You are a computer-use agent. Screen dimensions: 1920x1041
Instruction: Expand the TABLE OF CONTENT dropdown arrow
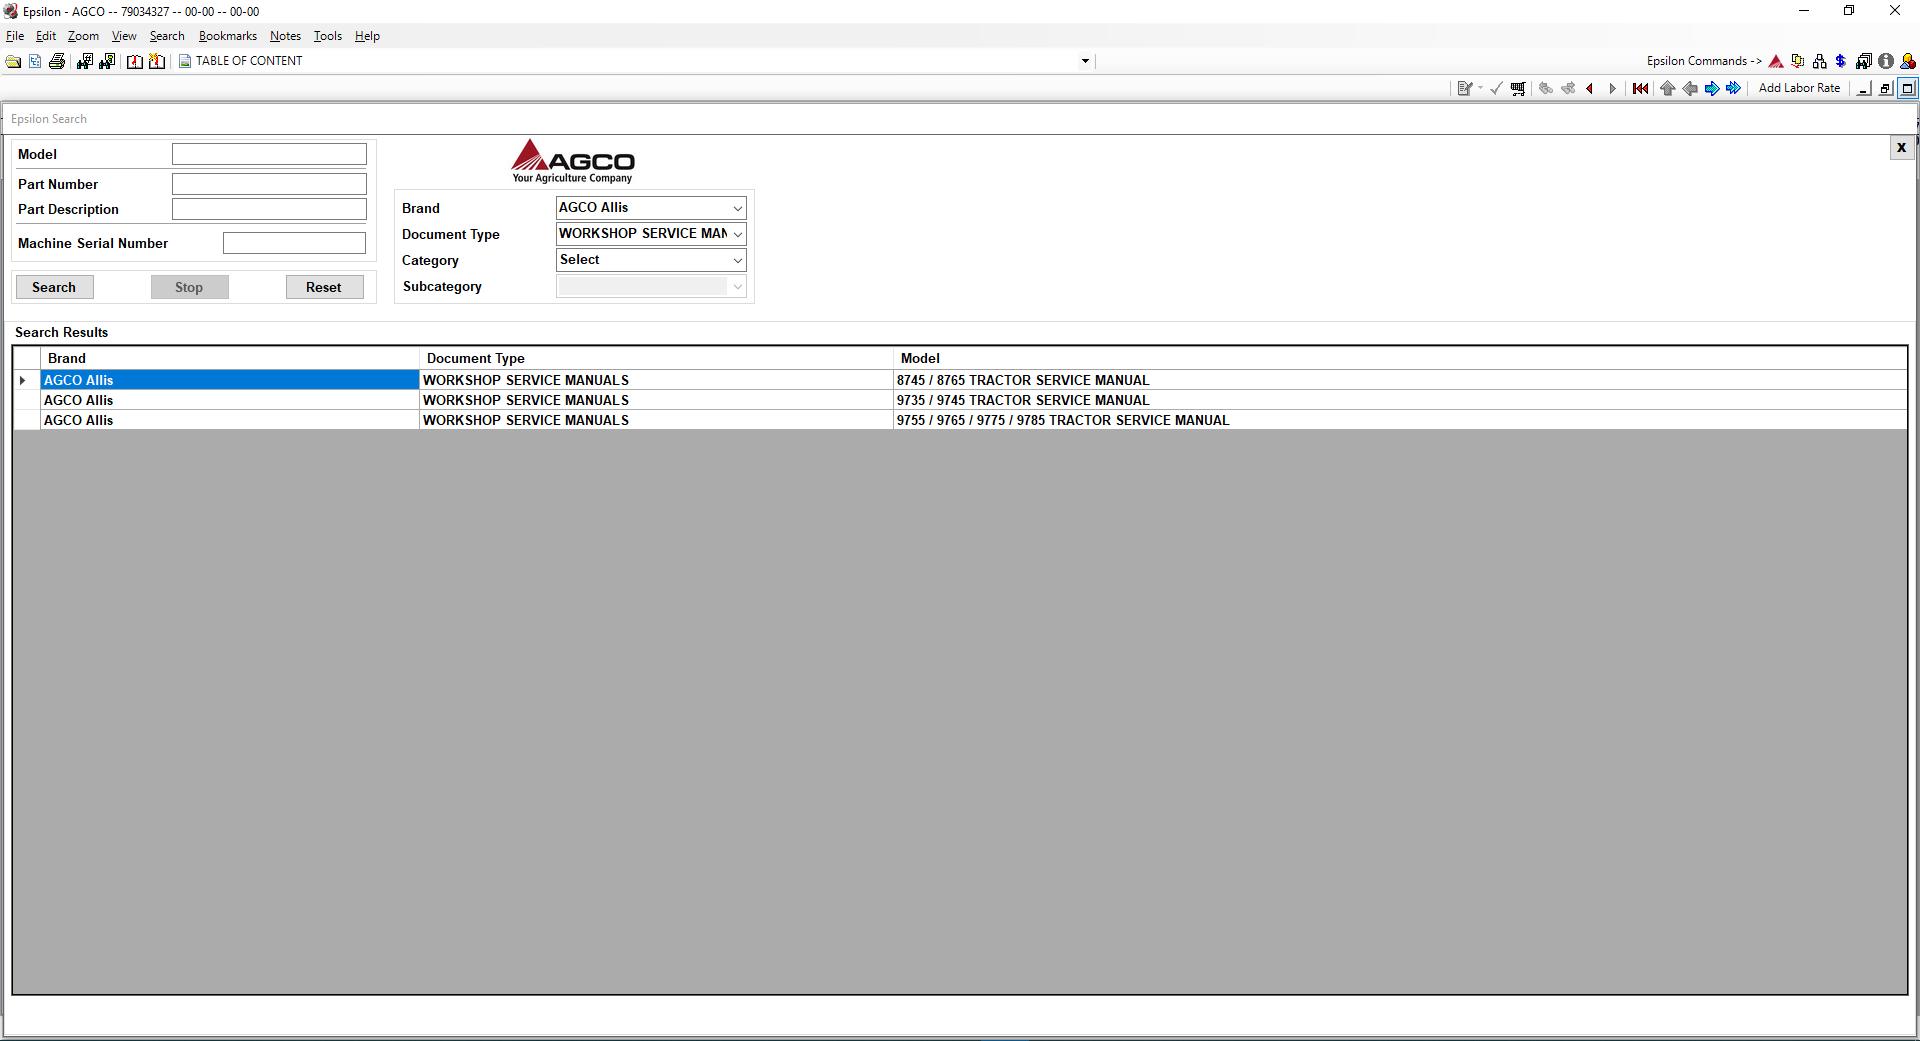[1085, 61]
